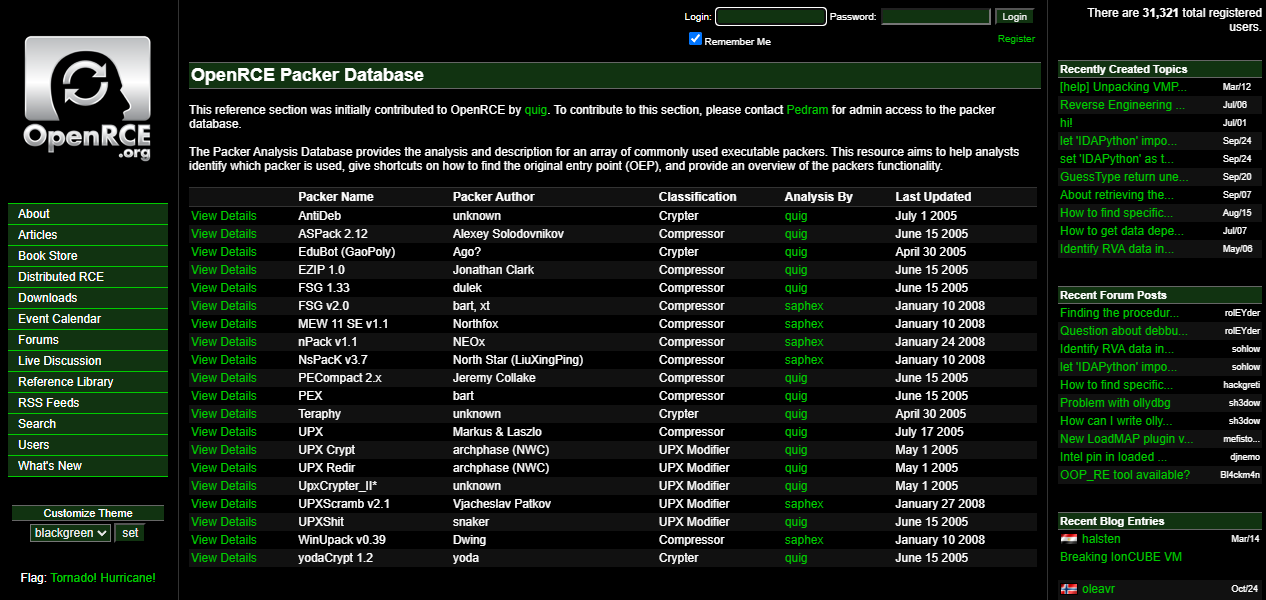Open the Customize Theme dropdown
The width and height of the screenshot is (1266, 600).
click(70, 533)
